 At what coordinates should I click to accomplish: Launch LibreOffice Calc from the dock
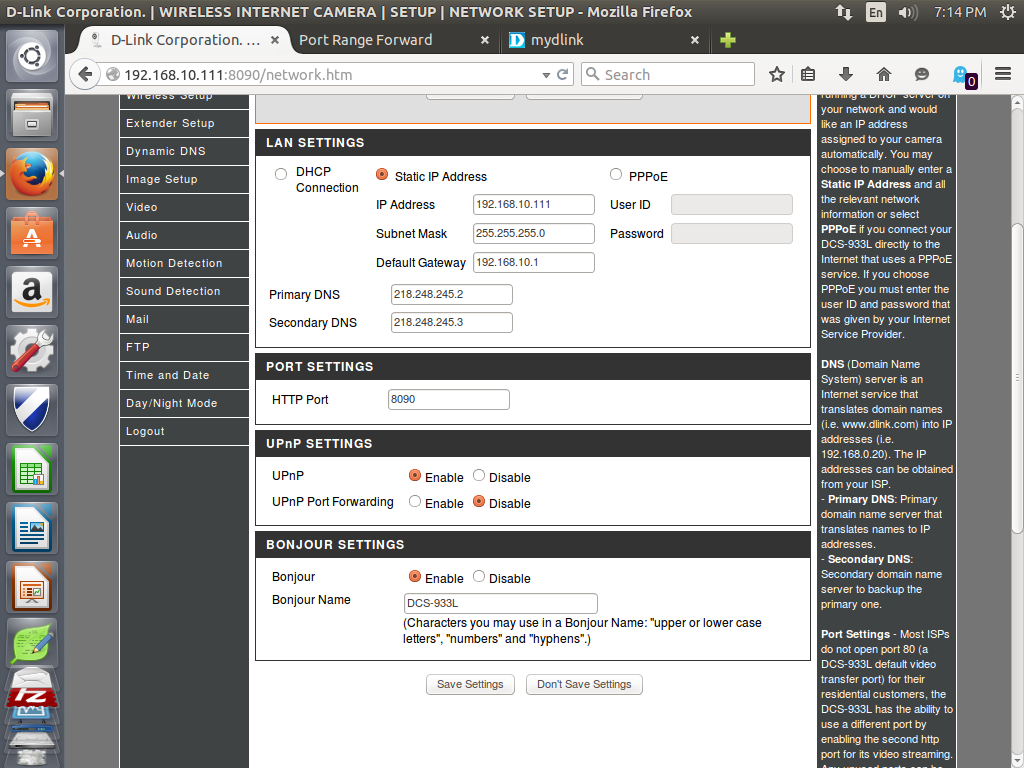[x=31, y=469]
